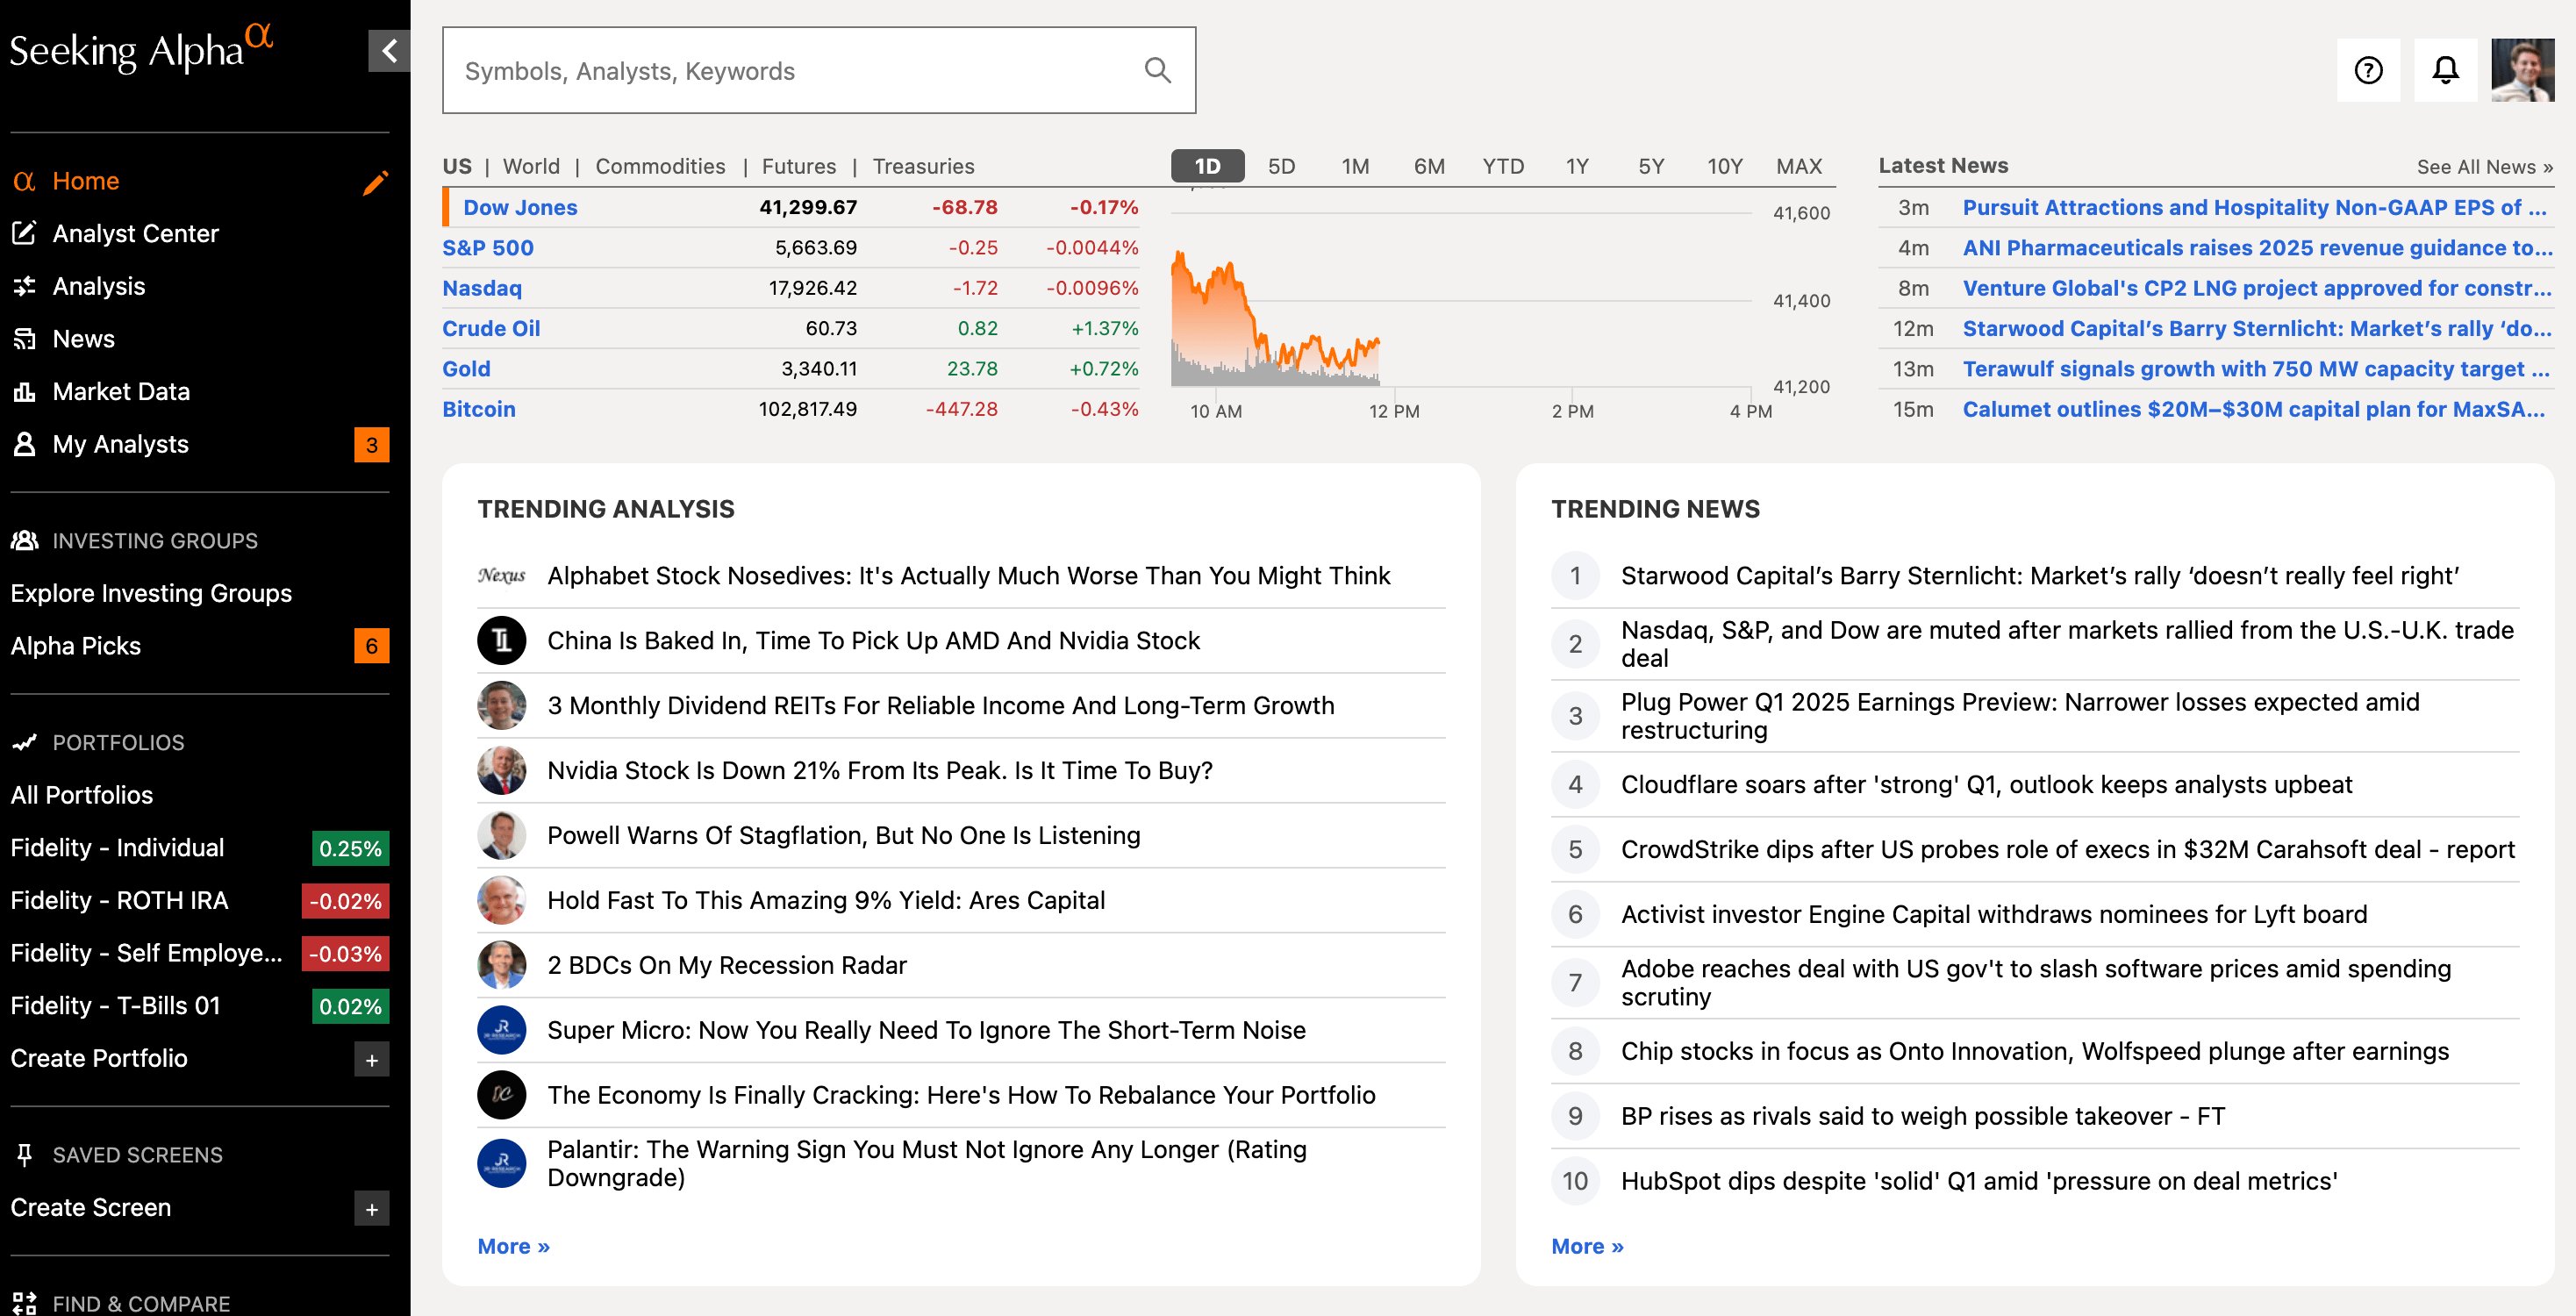This screenshot has width=2576, height=1316.
Task: Select the 1Y chart range
Action: (1577, 166)
